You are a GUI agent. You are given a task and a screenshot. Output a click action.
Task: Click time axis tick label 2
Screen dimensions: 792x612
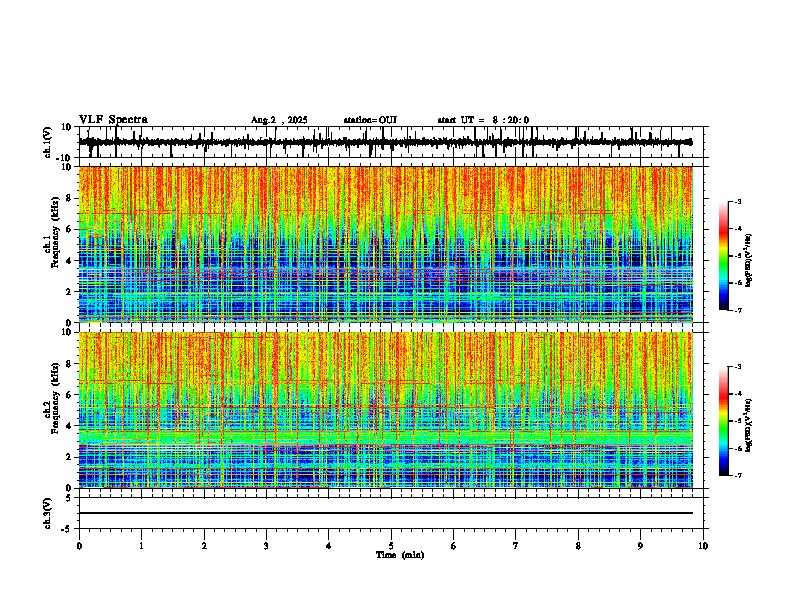point(204,546)
